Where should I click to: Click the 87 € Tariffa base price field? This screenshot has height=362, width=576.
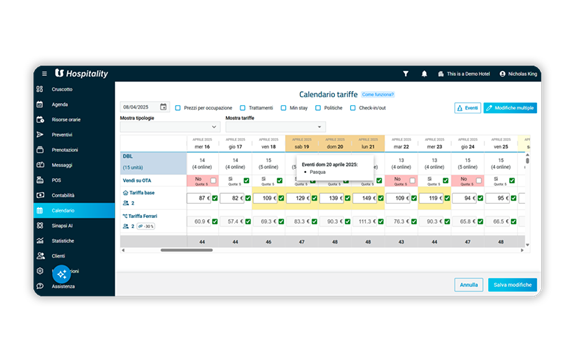tap(199, 198)
